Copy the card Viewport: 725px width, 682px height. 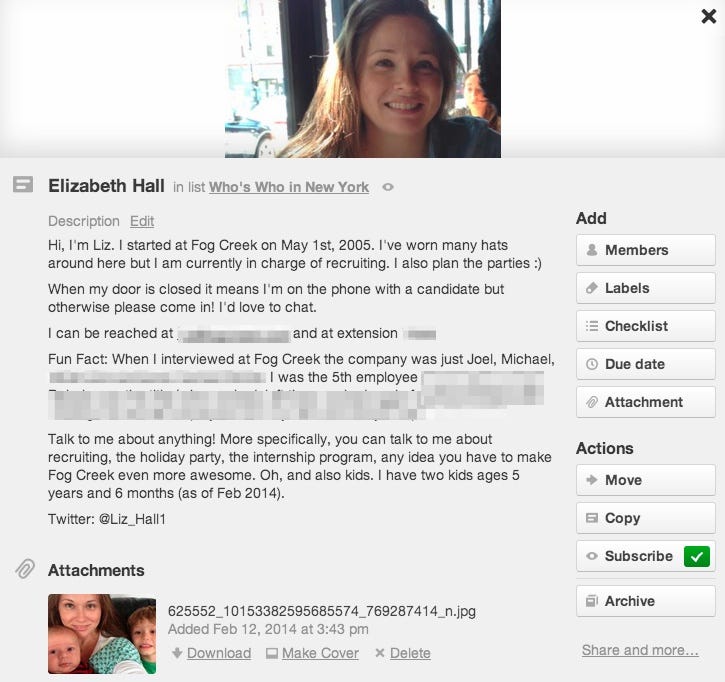pos(645,518)
